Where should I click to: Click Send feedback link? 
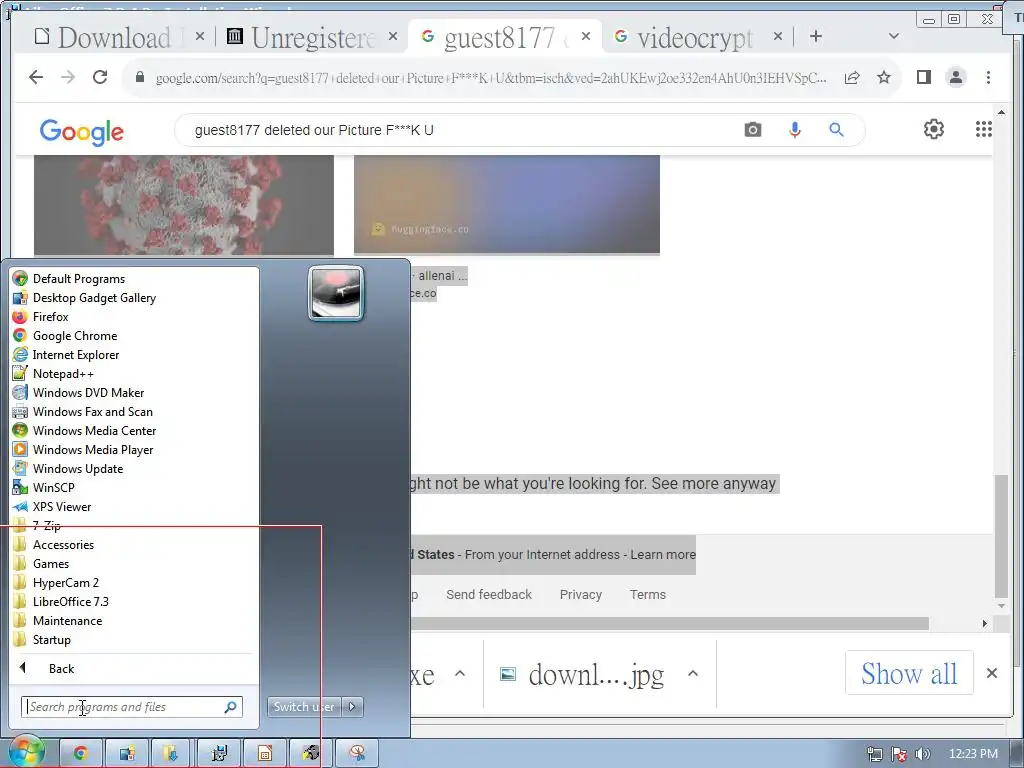coord(488,594)
